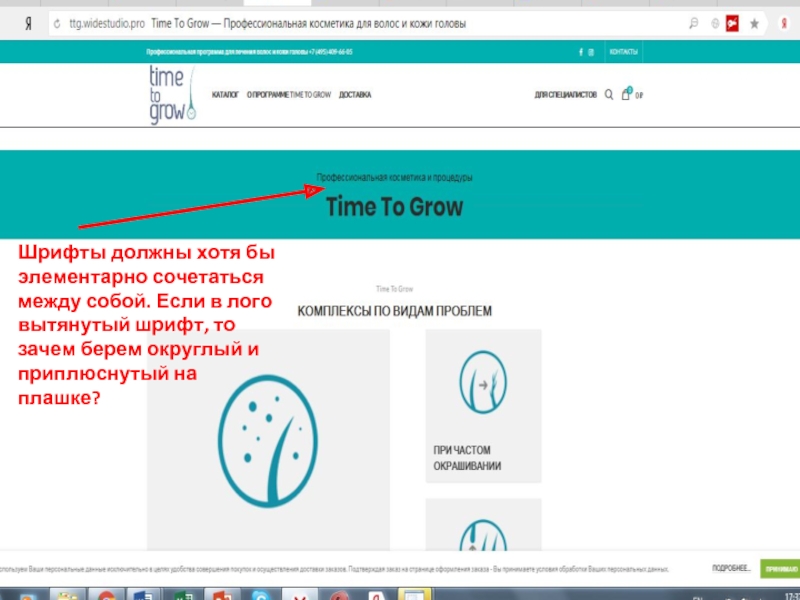Open Word from the Windows taskbar
The width and height of the screenshot is (800, 600).
click(142, 594)
